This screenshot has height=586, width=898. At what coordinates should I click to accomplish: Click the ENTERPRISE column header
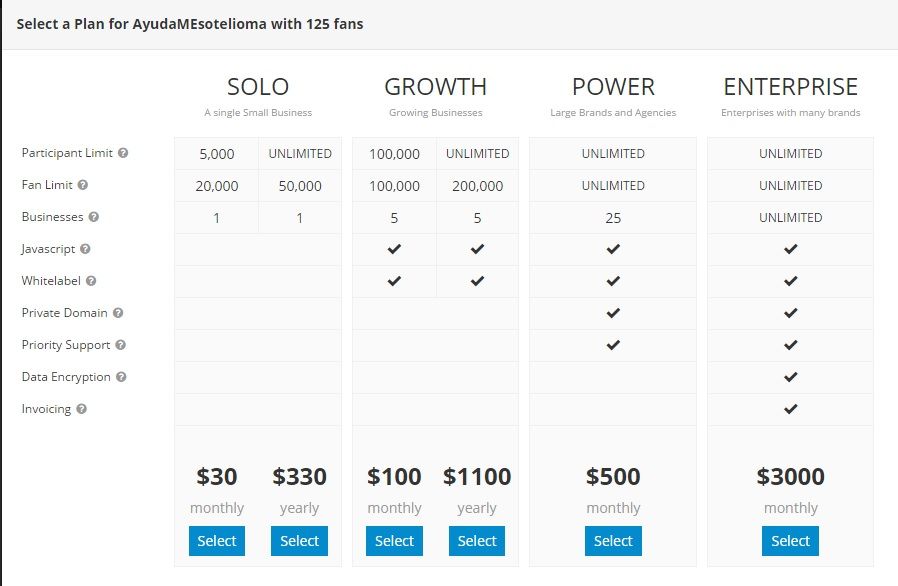point(790,87)
